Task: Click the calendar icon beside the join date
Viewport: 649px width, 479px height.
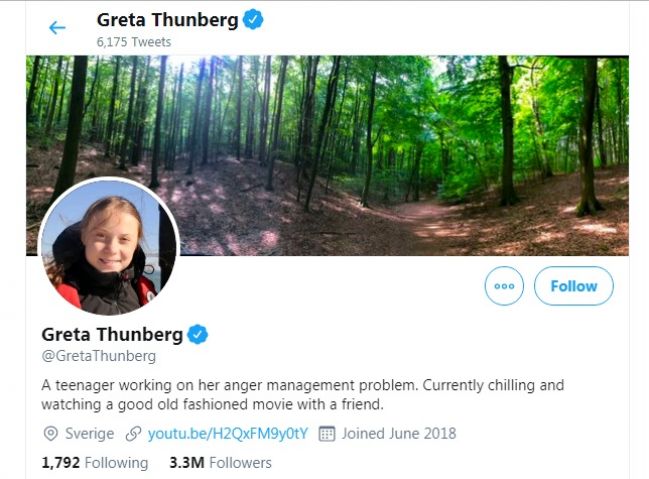Action: click(326, 434)
